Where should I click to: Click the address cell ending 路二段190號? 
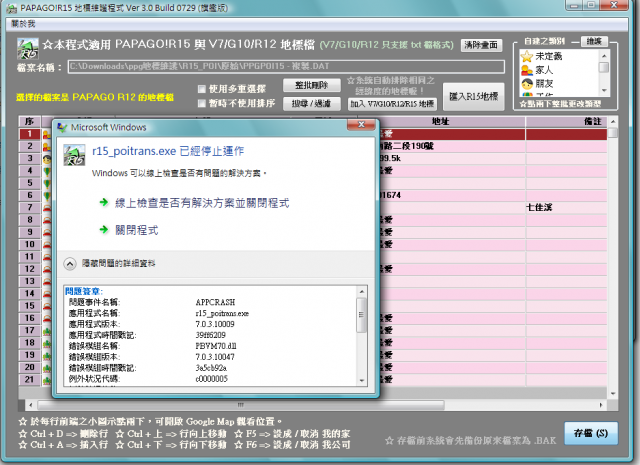point(451,146)
